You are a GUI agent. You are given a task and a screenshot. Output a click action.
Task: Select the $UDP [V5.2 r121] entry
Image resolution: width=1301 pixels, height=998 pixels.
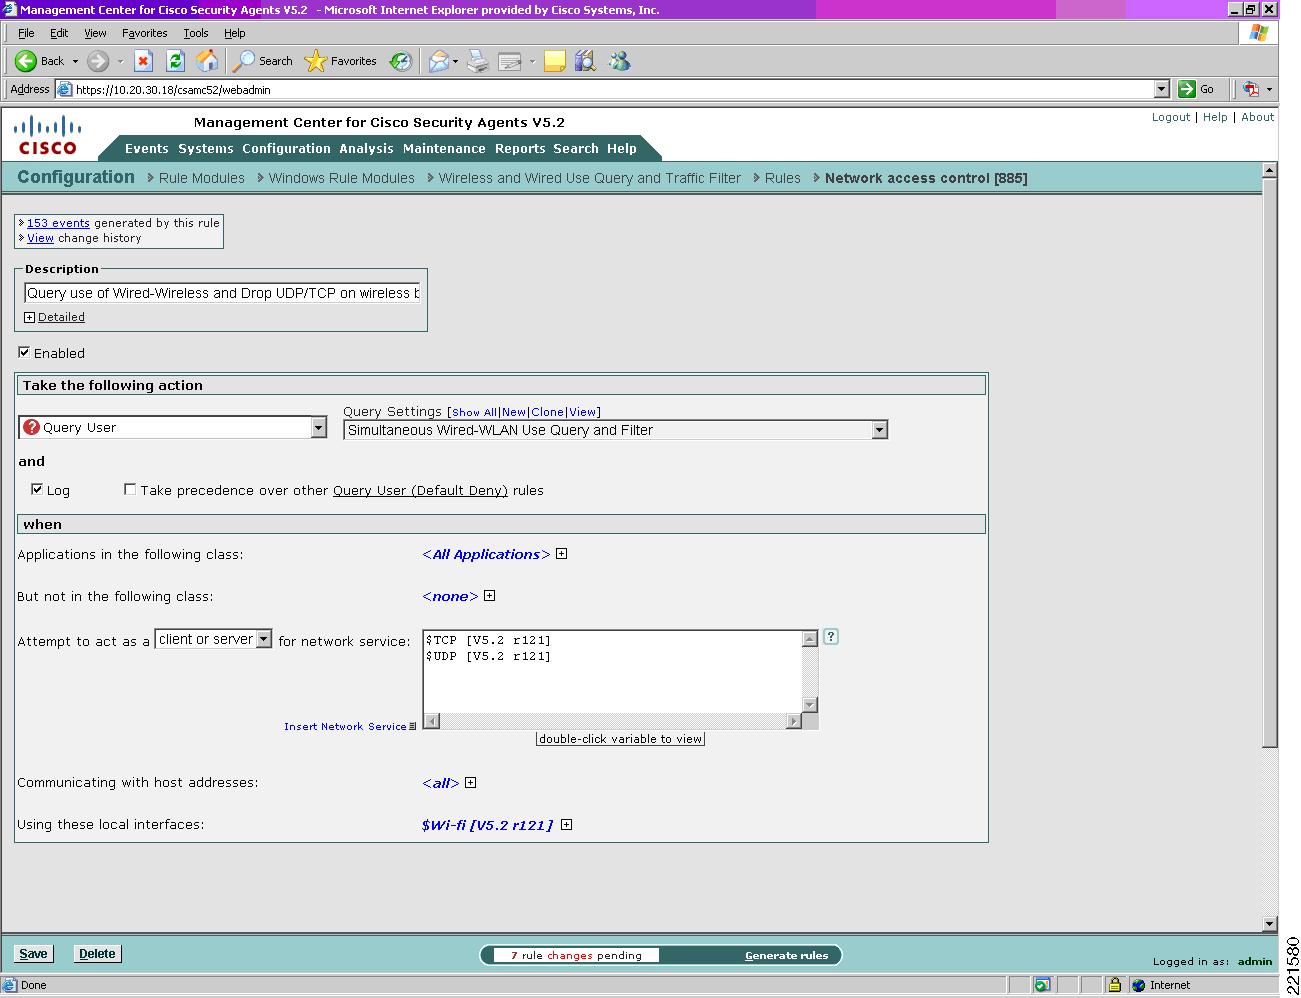488,656
